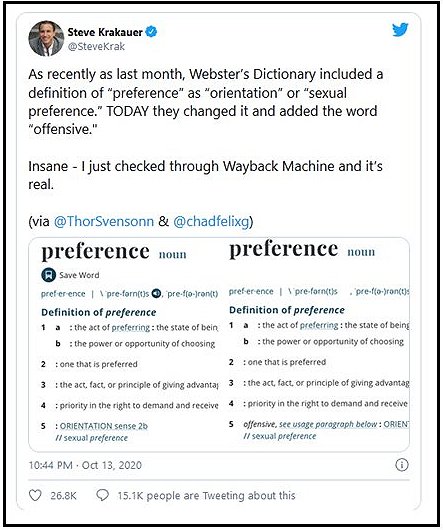The image size is (443, 530).
Task: Play pronunciation audio speaker icon
Action: click(x=156, y=293)
